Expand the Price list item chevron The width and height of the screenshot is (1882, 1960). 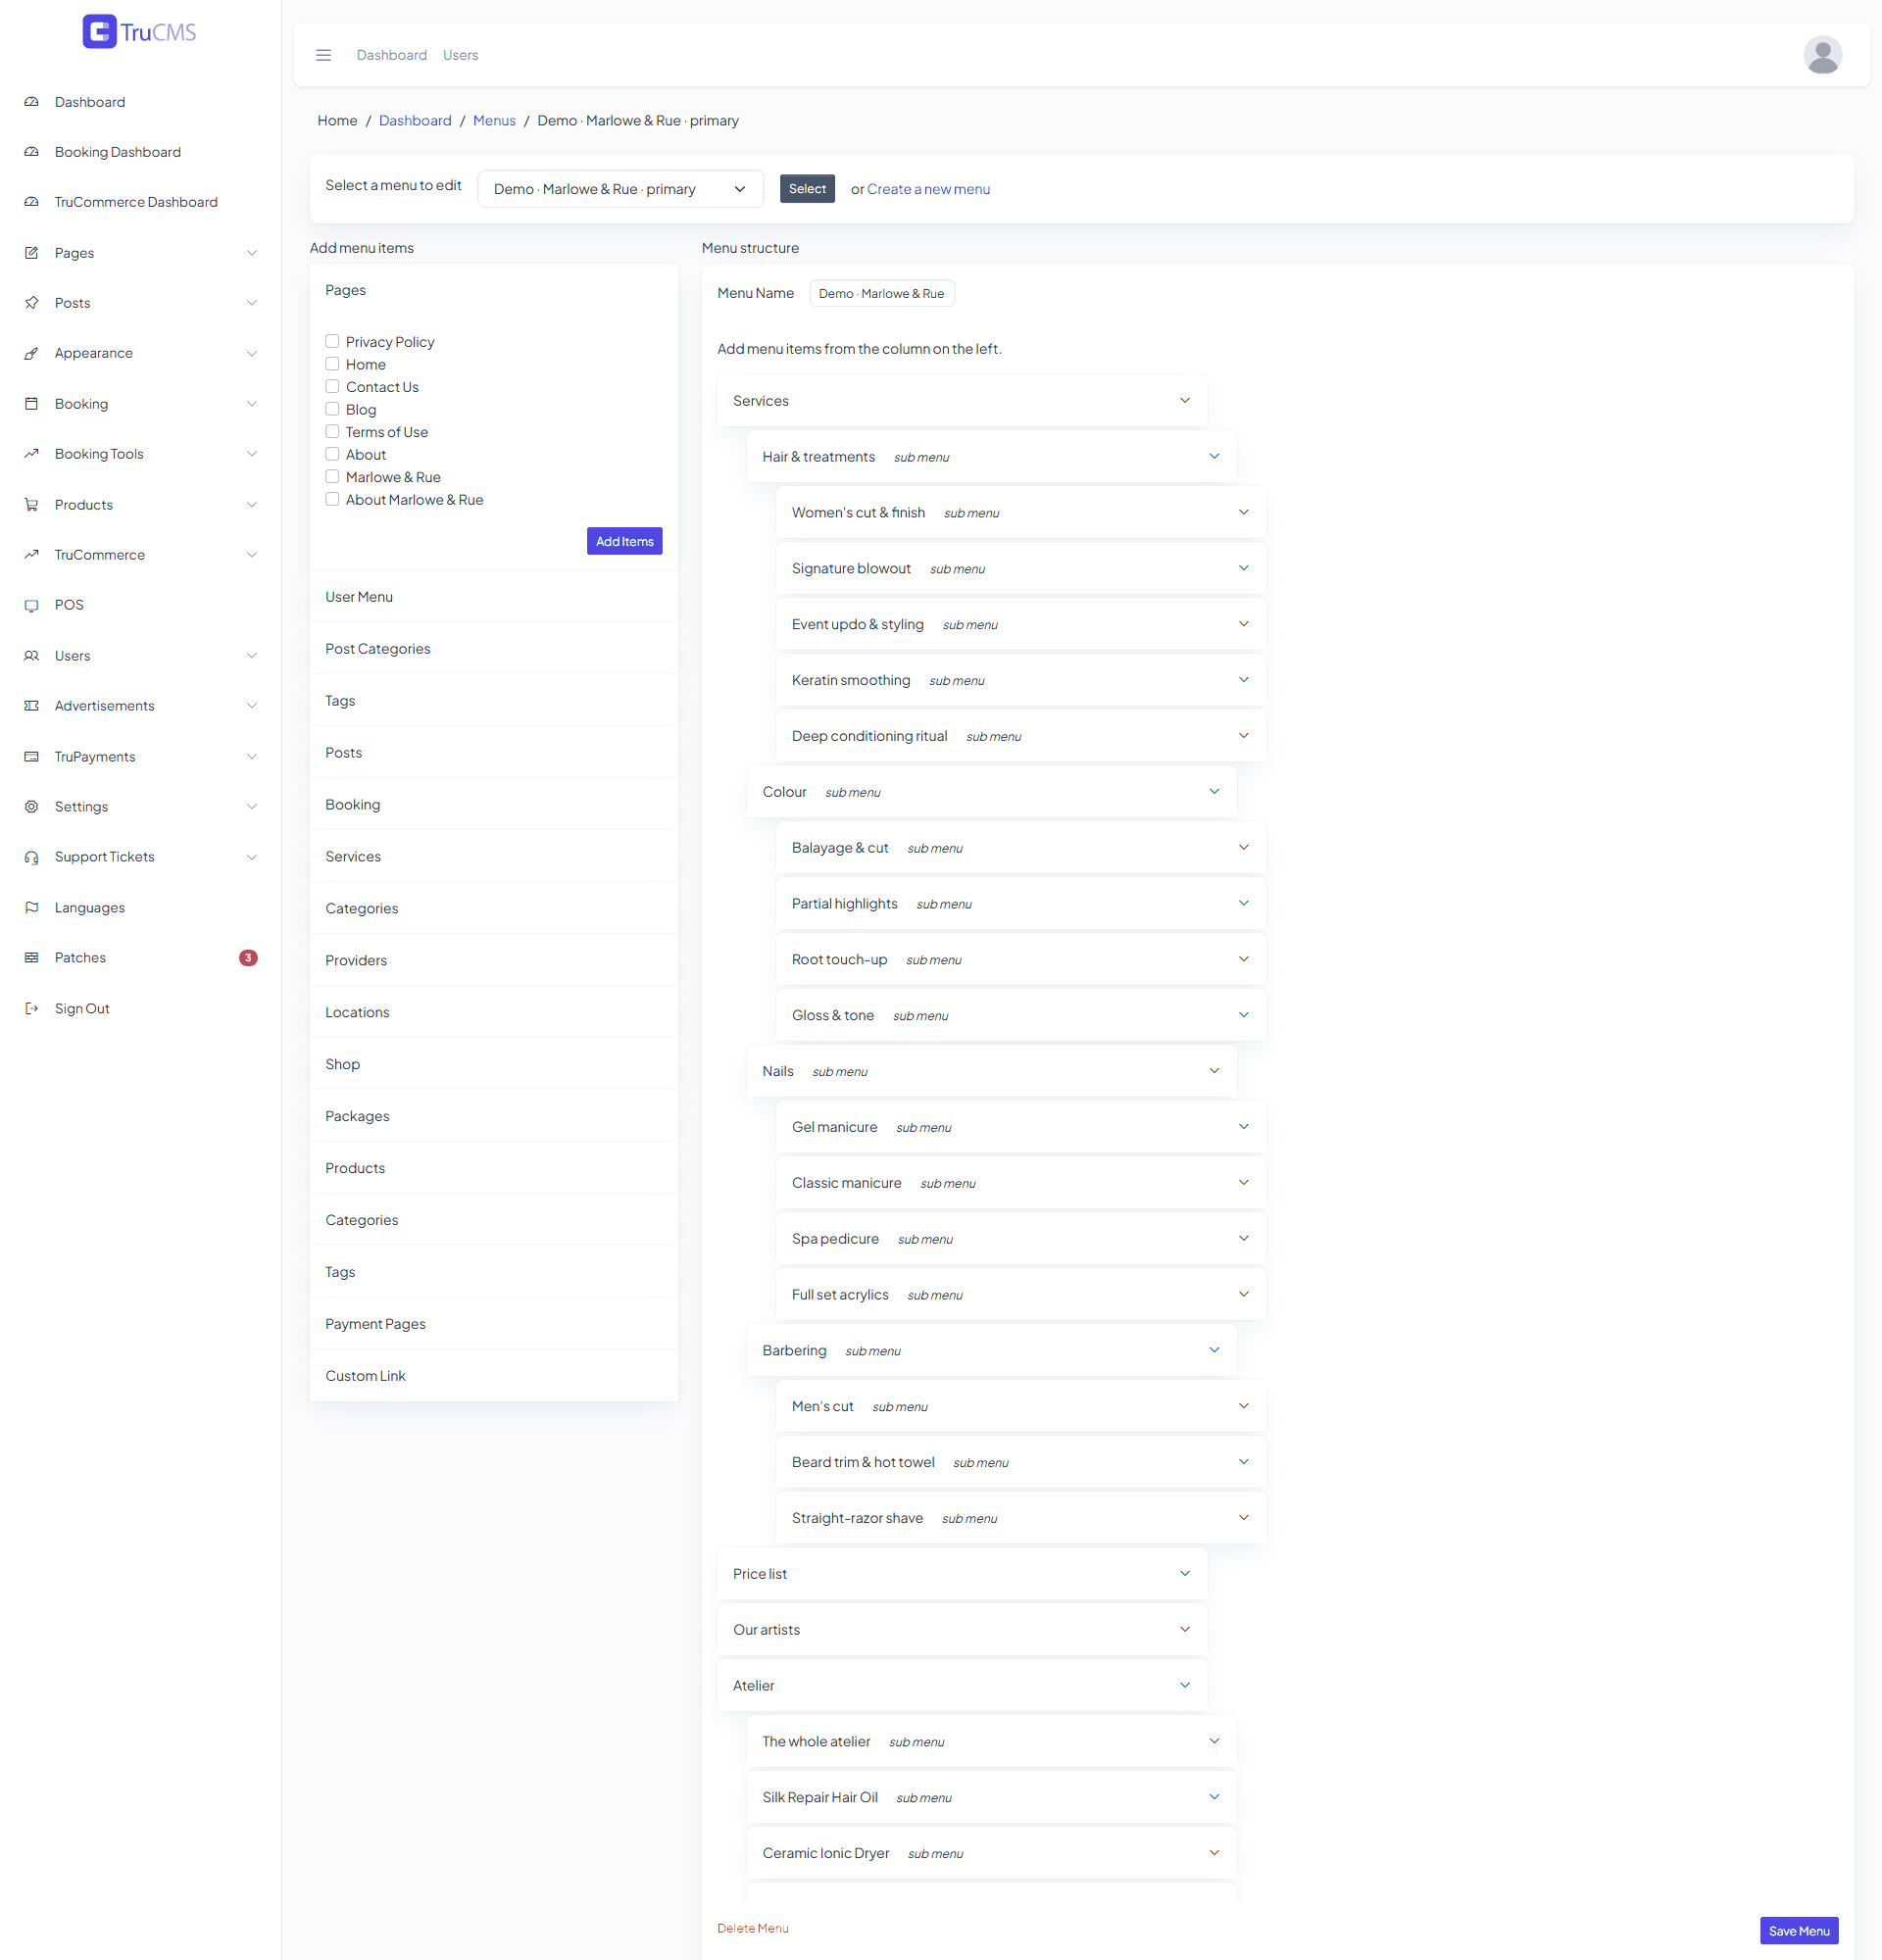(x=1185, y=1573)
